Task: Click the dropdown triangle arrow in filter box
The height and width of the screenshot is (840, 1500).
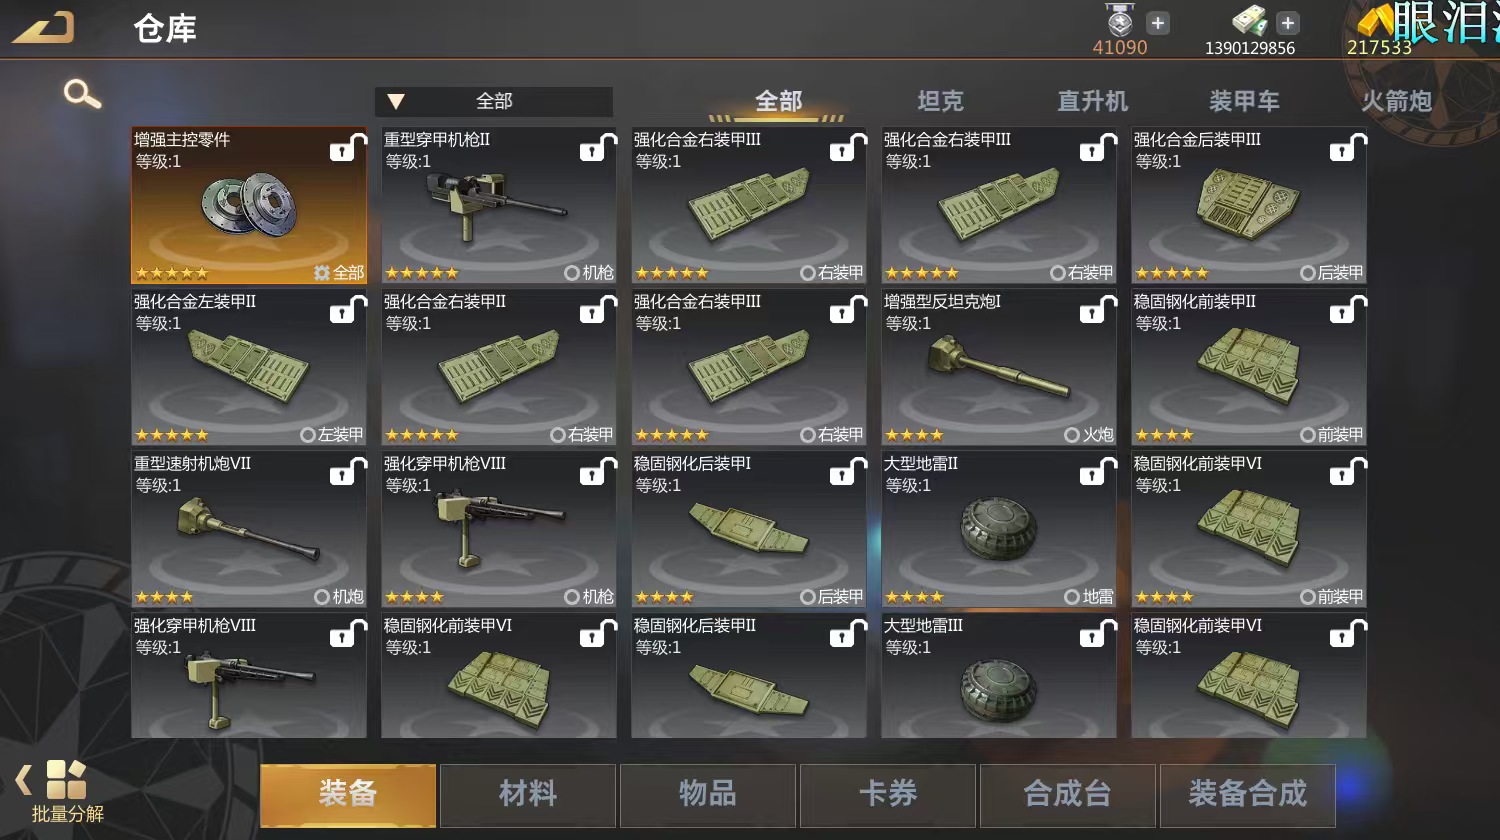Action: pyautogui.click(x=396, y=101)
